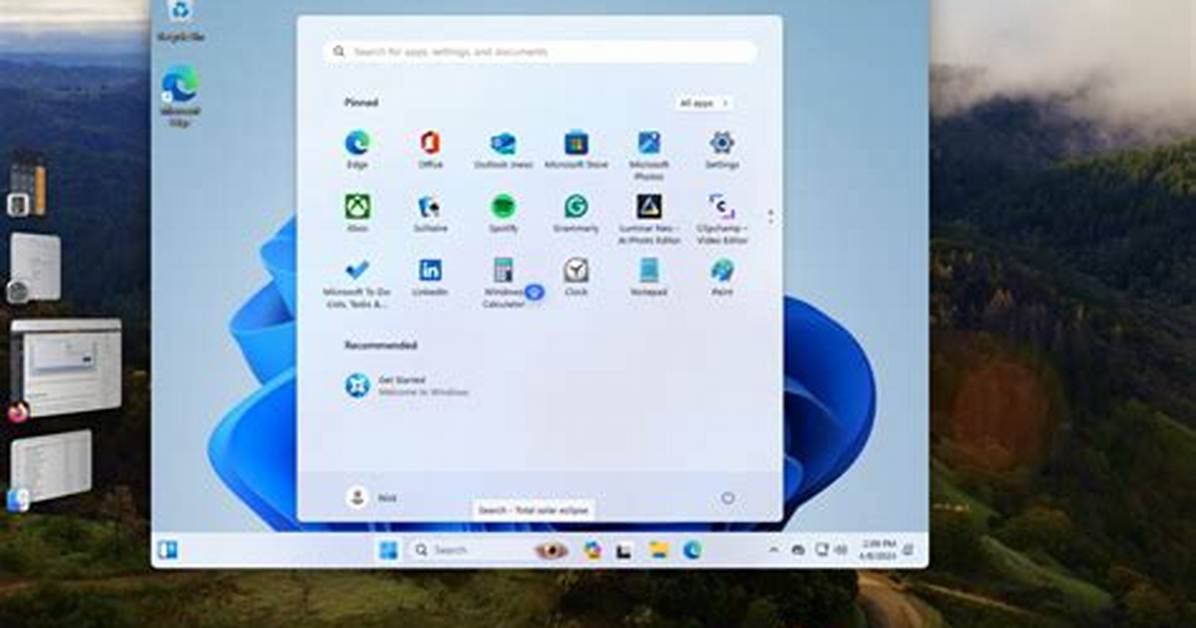Launch the Xbox app
Viewport: 1196px width, 628px height.
[x=357, y=213]
